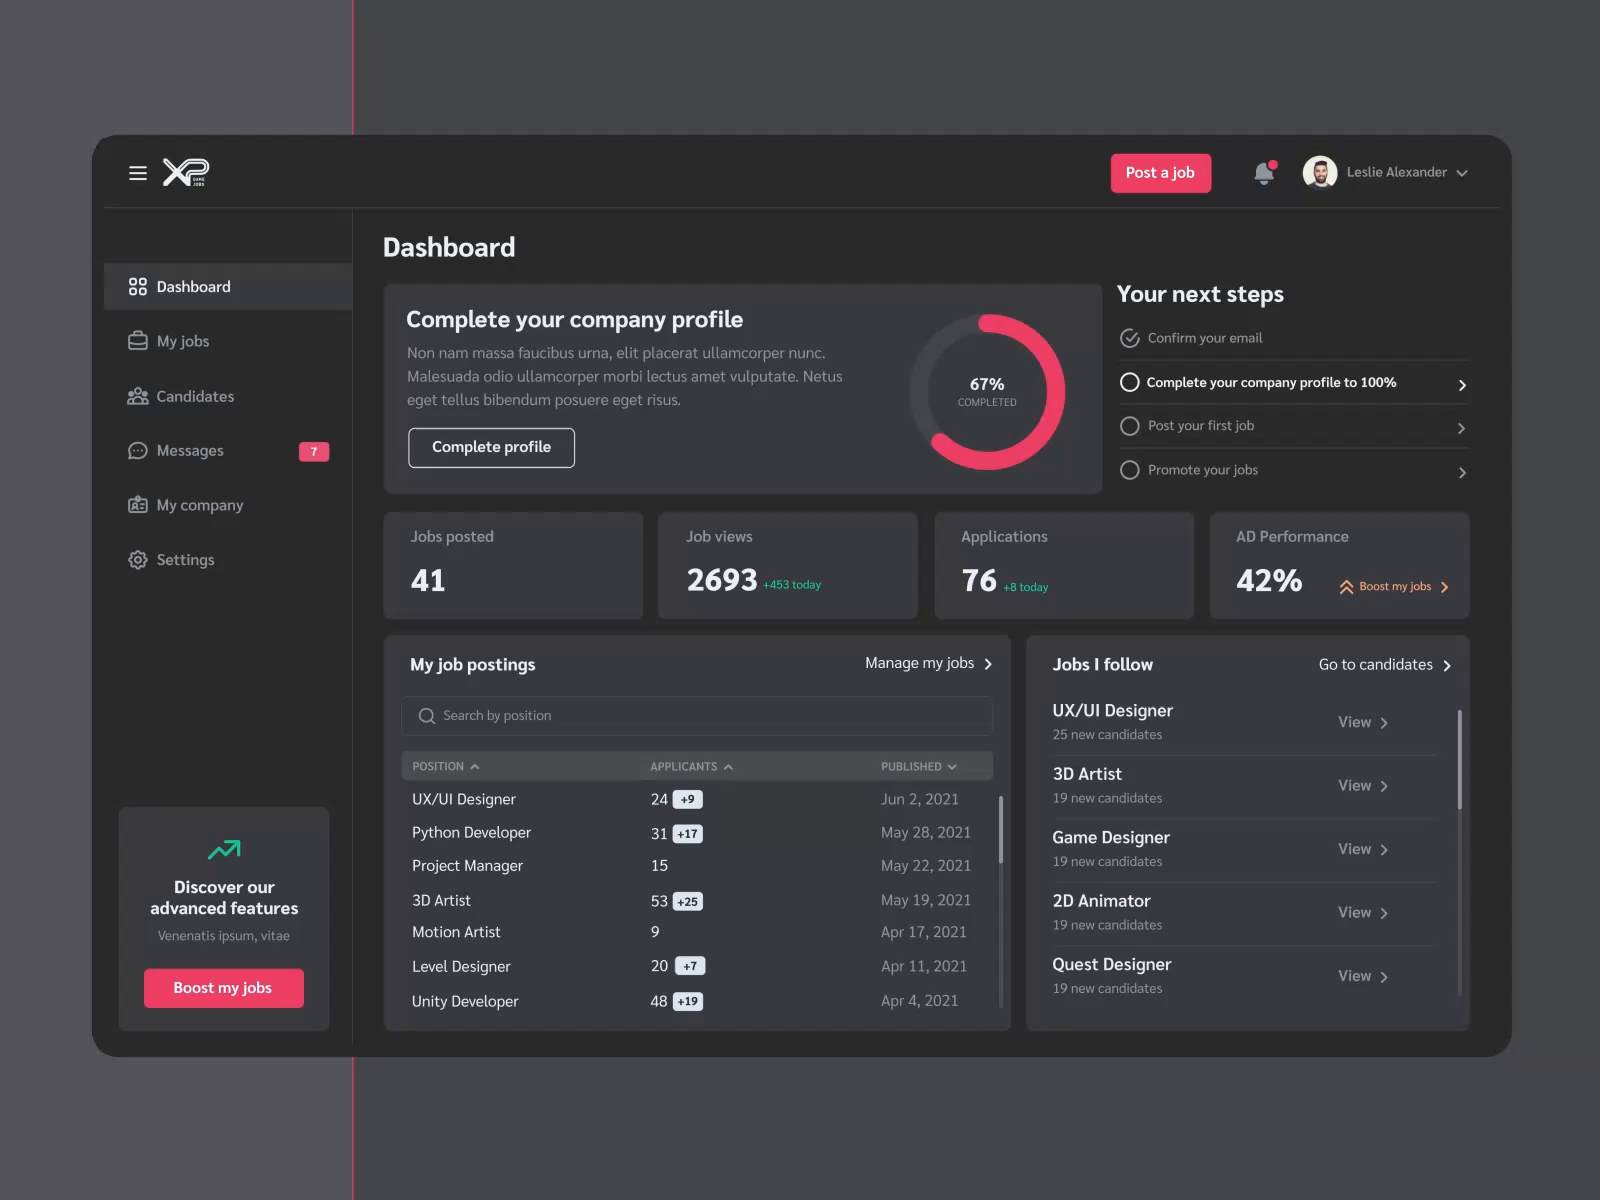Select the Promote your jobs circle
Screen dimensions: 1600x1200
pyautogui.click(x=1130, y=470)
